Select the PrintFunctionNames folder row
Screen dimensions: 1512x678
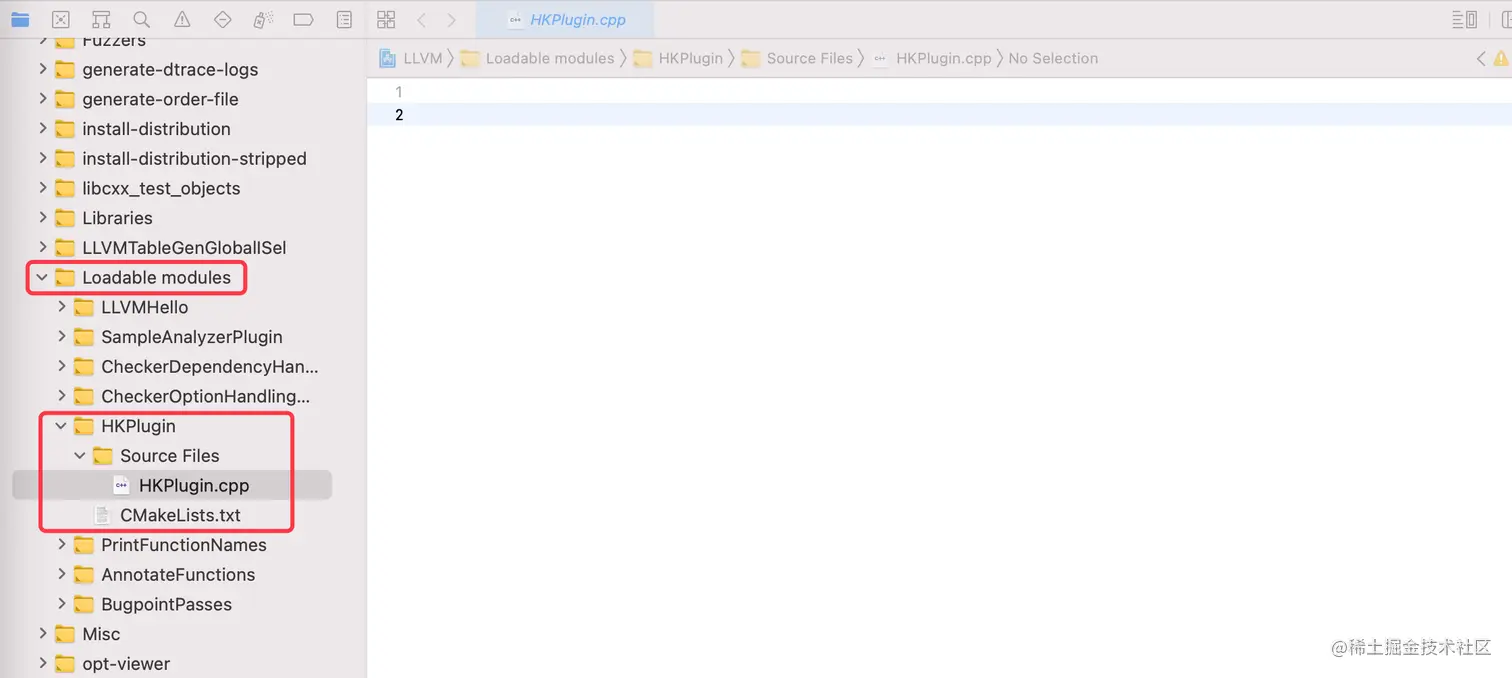pos(172,545)
